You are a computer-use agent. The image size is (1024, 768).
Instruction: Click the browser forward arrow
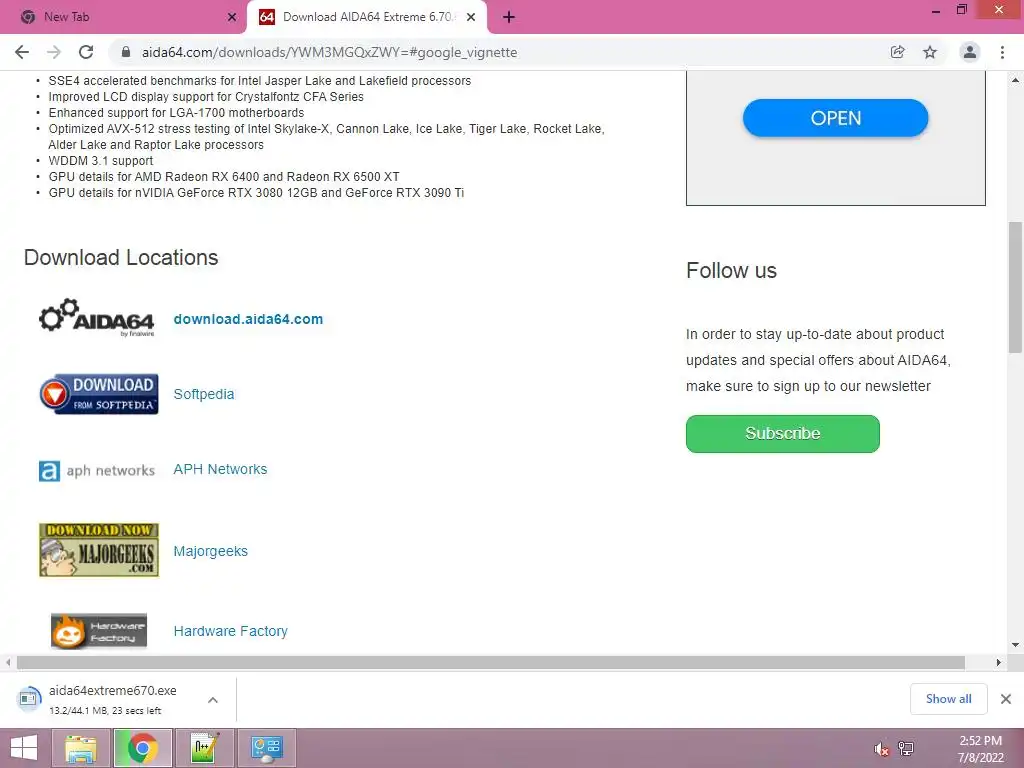click(x=54, y=52)
